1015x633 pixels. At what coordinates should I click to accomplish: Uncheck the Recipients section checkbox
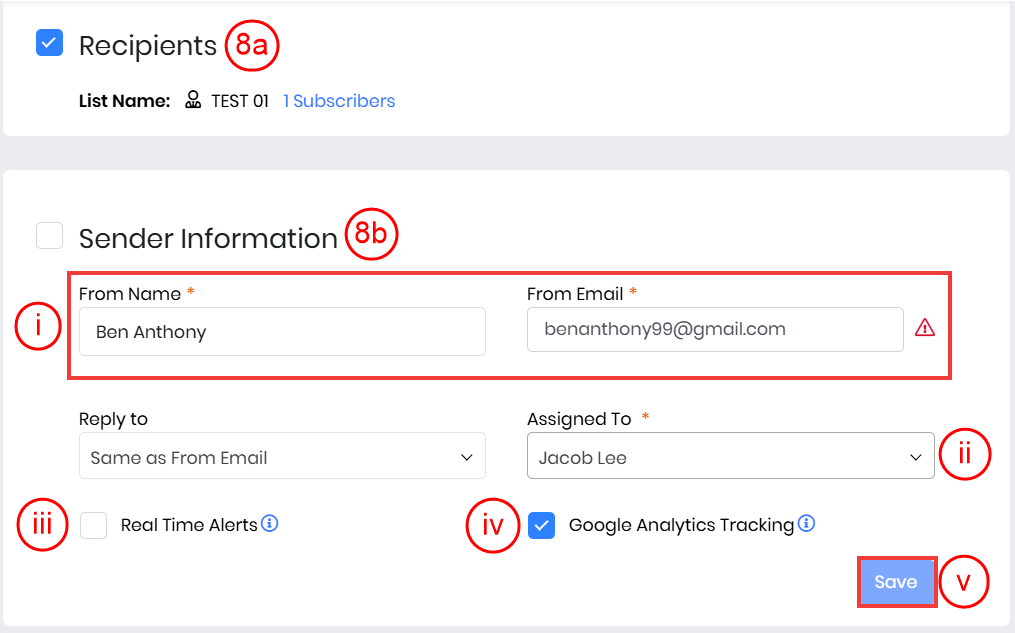[49, 43]
